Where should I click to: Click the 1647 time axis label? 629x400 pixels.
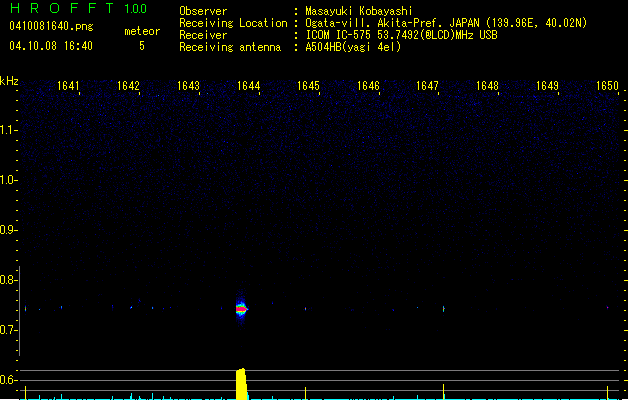click(427, 86)
